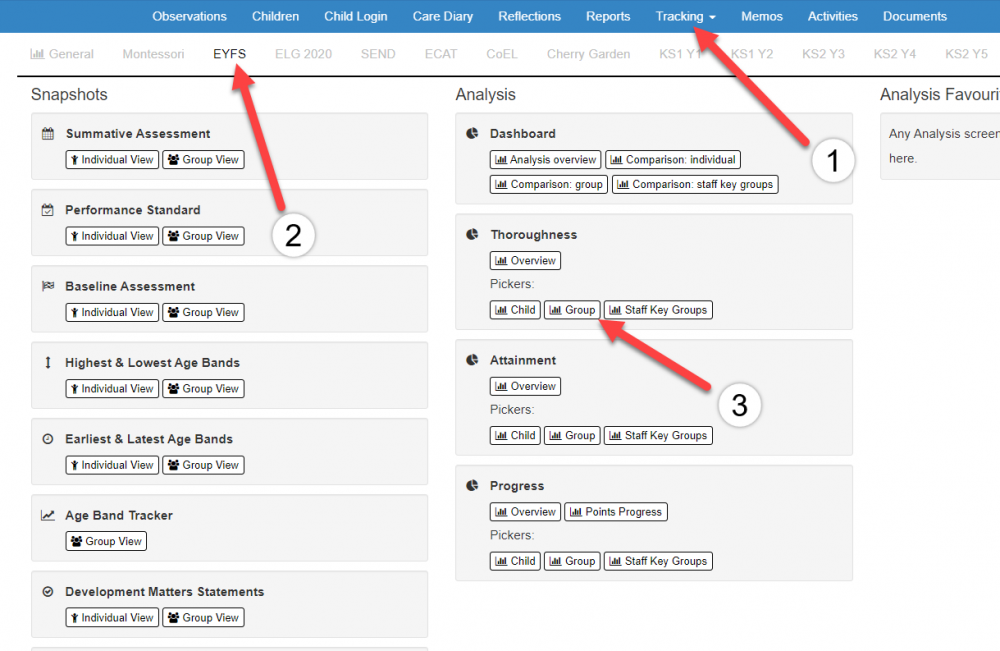Open Summative Assessment Group View

pos(203,159)
